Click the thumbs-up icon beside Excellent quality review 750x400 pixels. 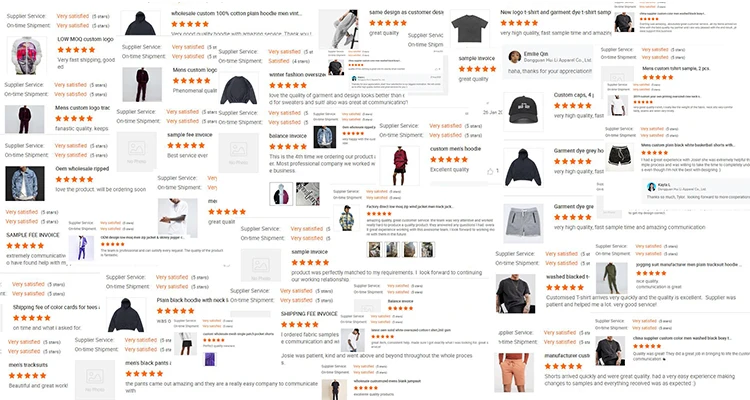coord(490,171)
